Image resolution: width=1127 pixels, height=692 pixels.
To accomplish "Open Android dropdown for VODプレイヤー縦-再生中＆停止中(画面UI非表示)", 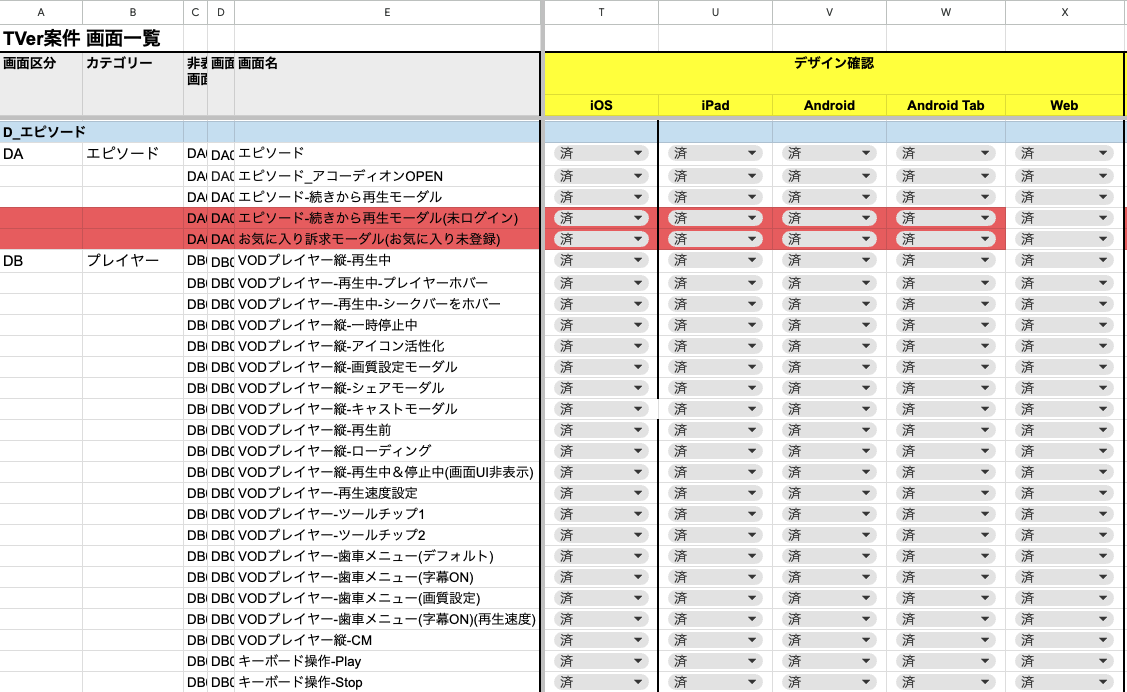I will [829, 472].
